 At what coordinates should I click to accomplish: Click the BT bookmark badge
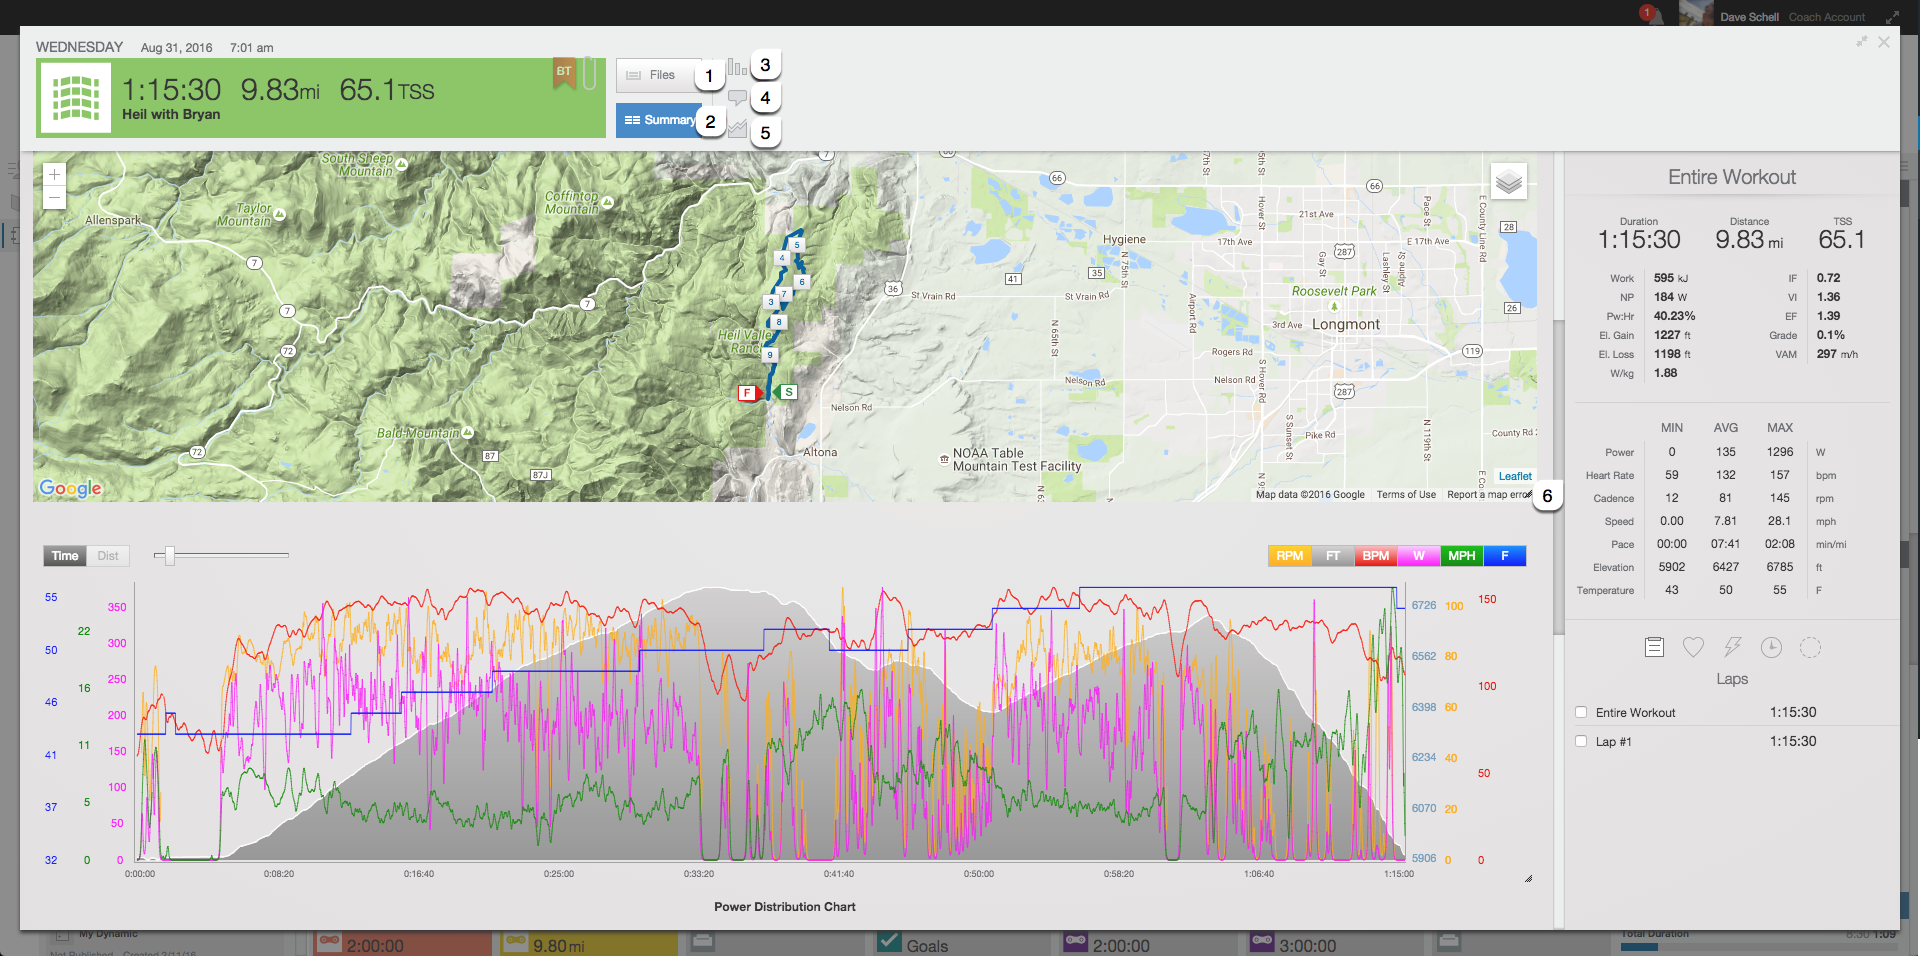coord(564,73)
